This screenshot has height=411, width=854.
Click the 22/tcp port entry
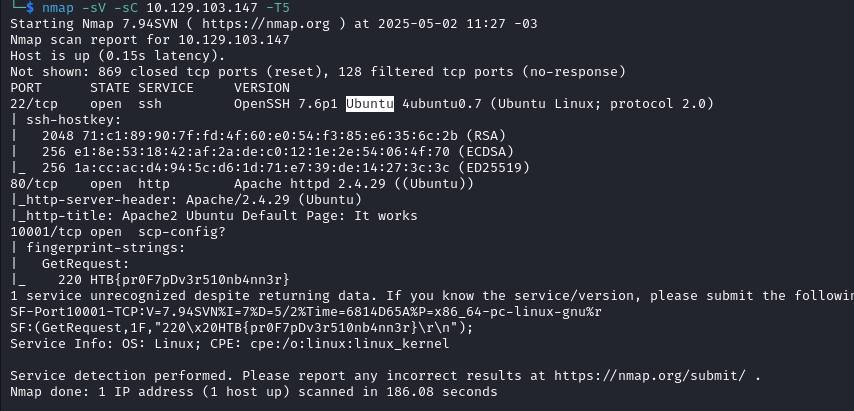tap(34, 103)
